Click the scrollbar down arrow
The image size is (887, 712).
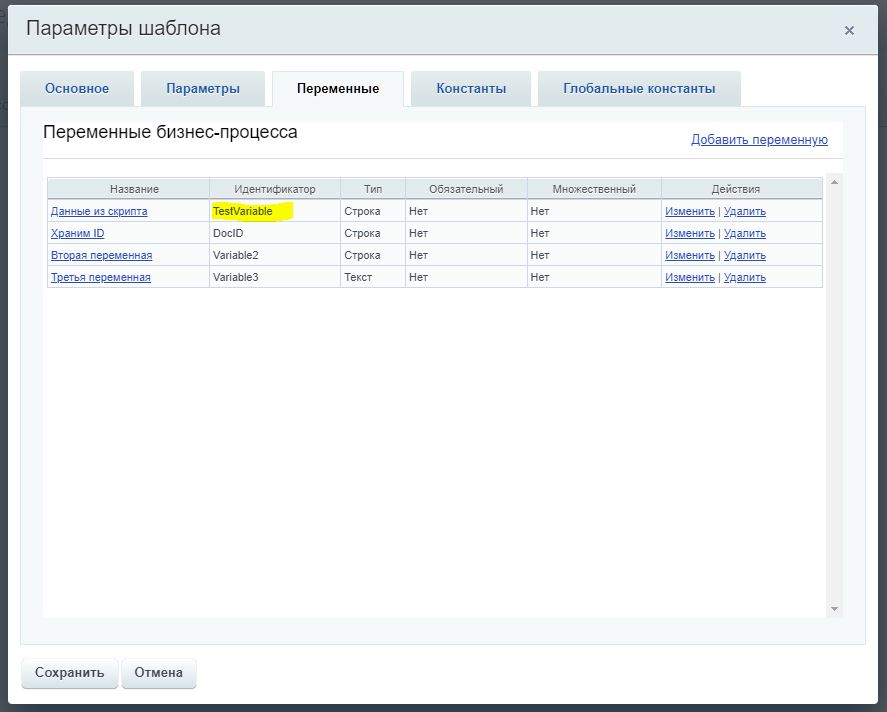click(834, 609)
